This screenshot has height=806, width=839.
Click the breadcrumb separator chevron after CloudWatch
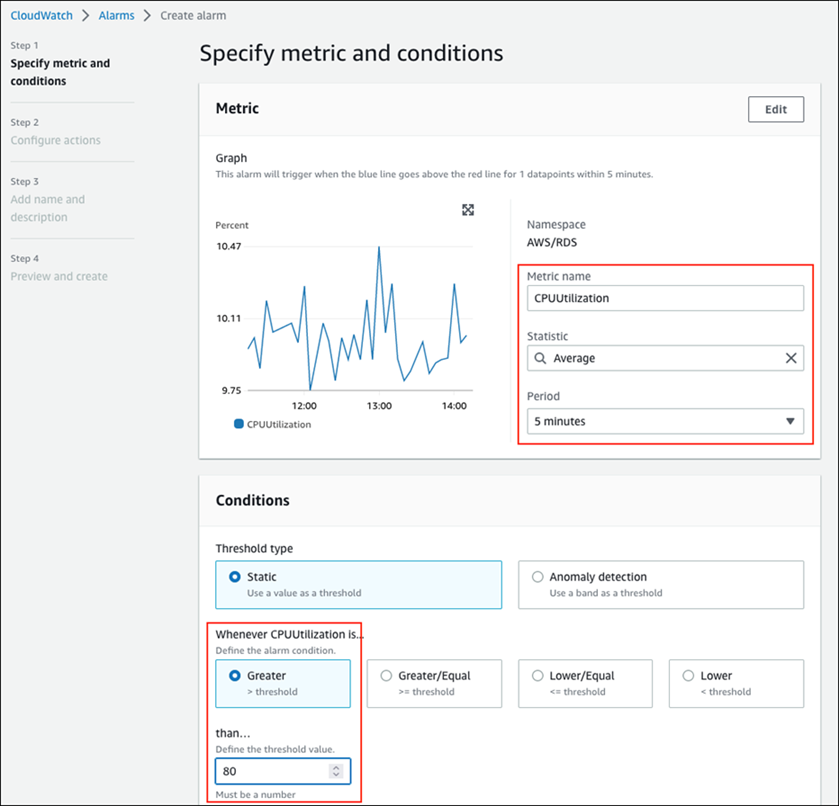pos(86,15)
